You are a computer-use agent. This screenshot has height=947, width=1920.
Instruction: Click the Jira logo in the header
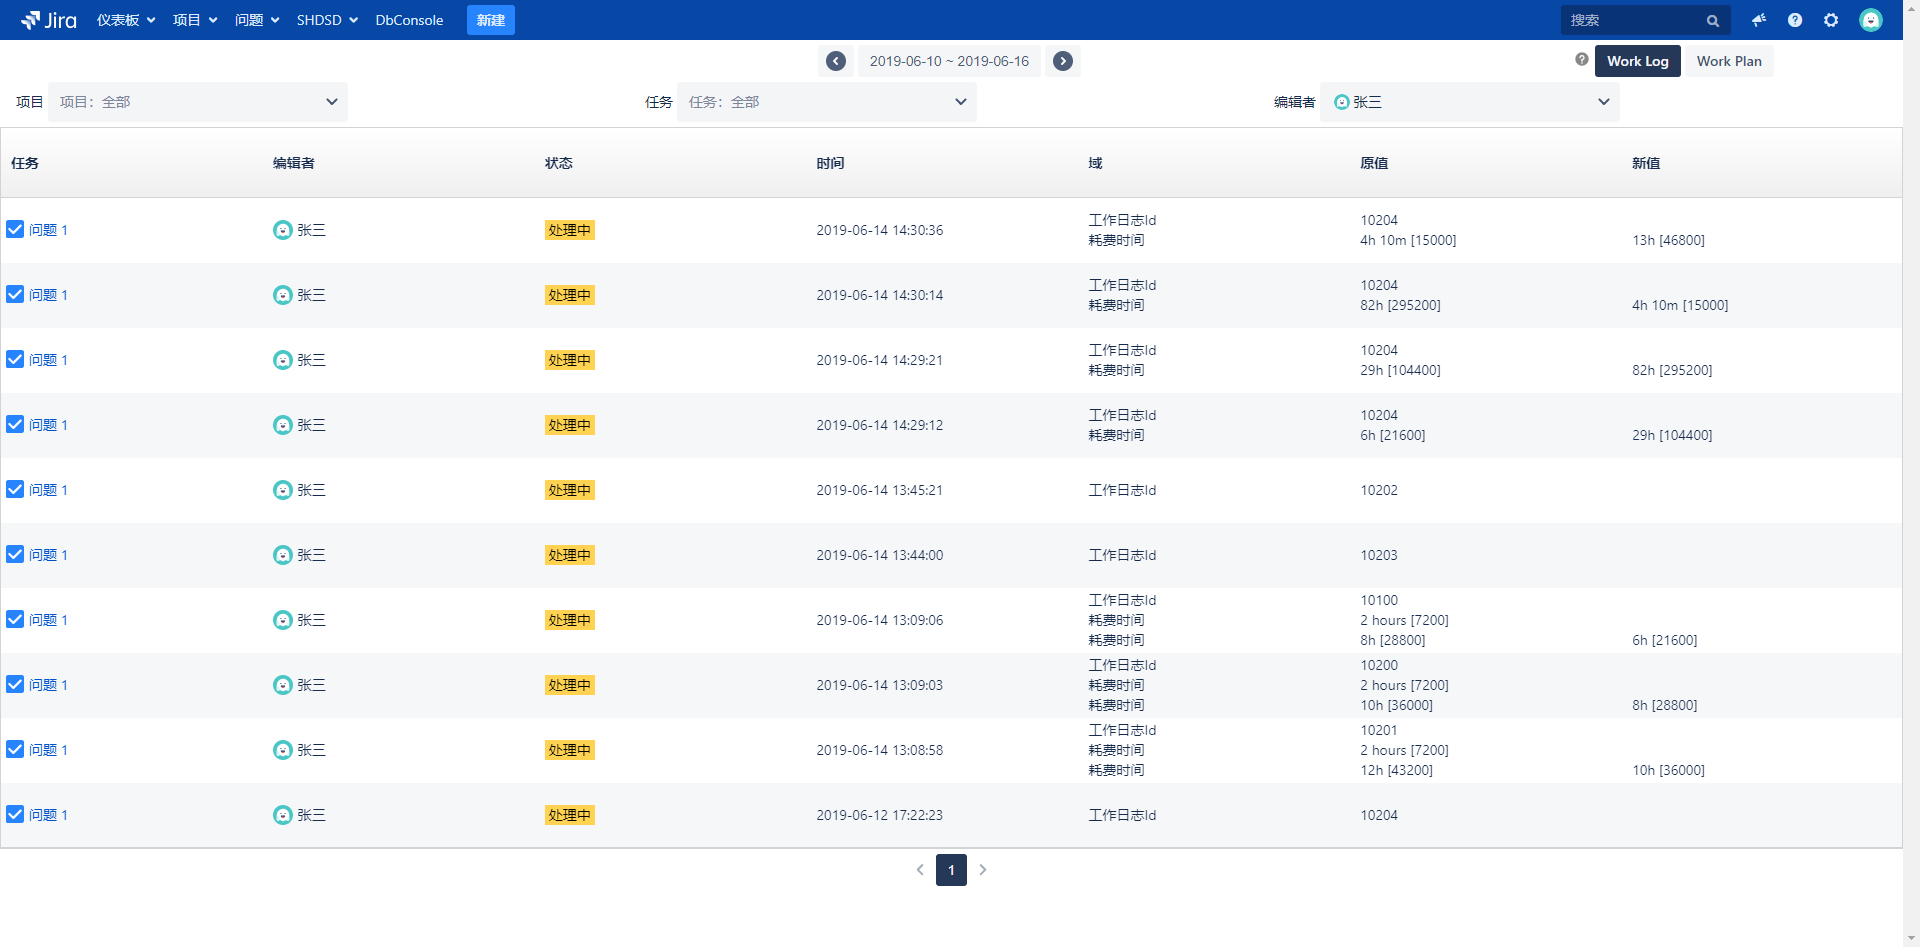point(49,20)
